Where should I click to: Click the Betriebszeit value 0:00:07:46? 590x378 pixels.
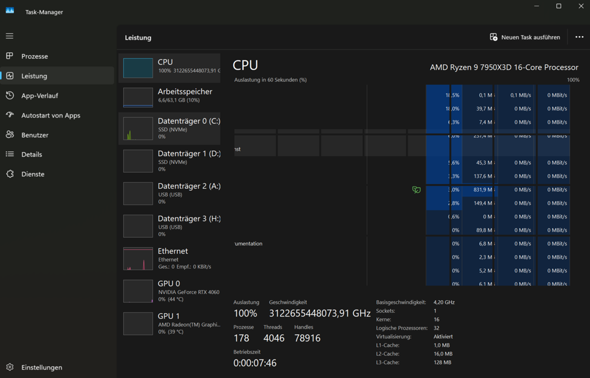coord(255,363)
